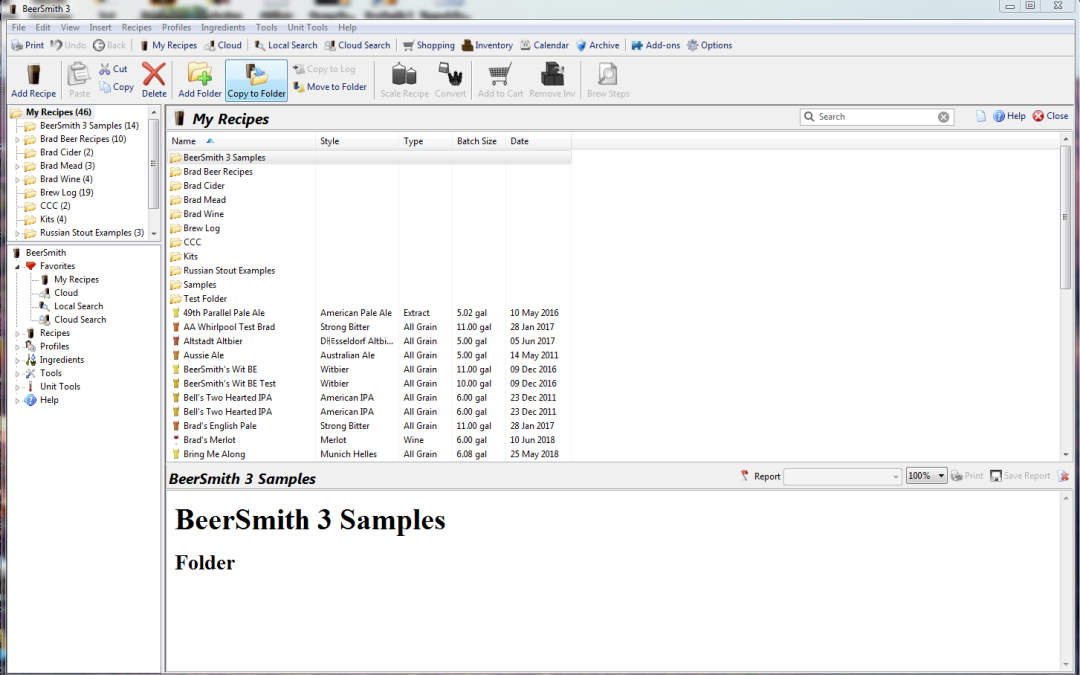Sort recipes by the Type column header

[425, 141]
